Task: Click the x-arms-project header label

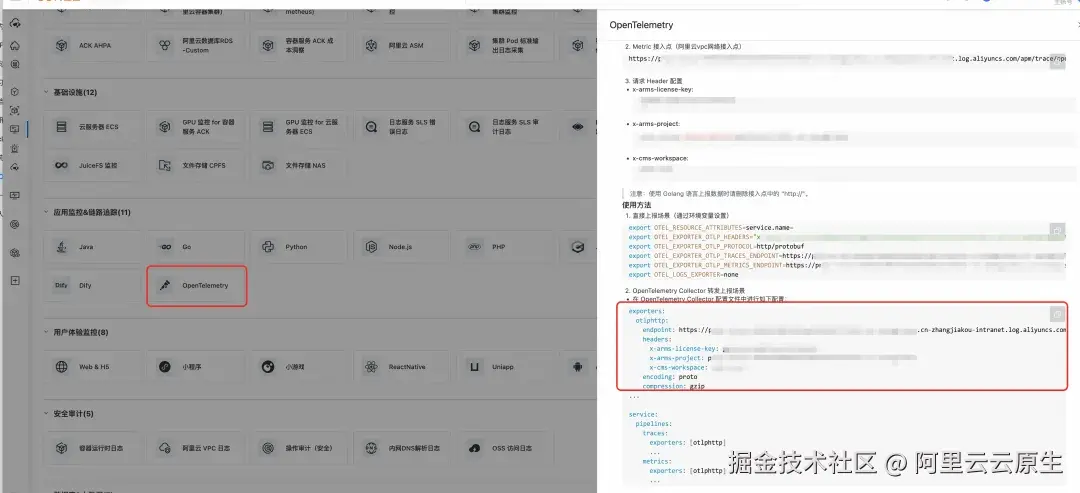Action: [x=656, y=123]
